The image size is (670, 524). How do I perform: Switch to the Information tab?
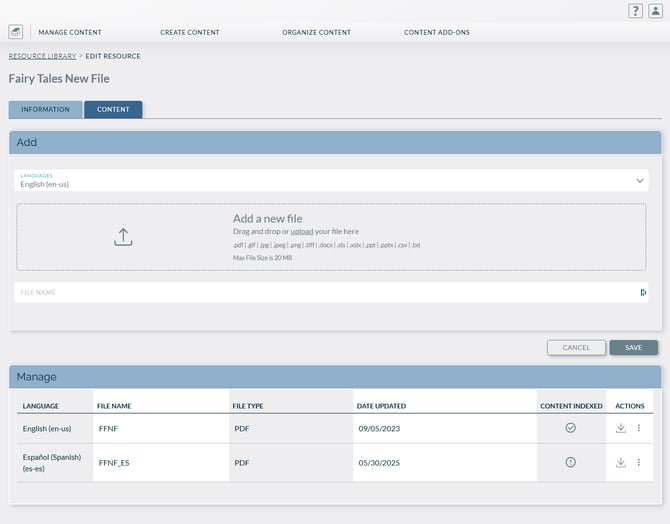(x=45, y=110)
